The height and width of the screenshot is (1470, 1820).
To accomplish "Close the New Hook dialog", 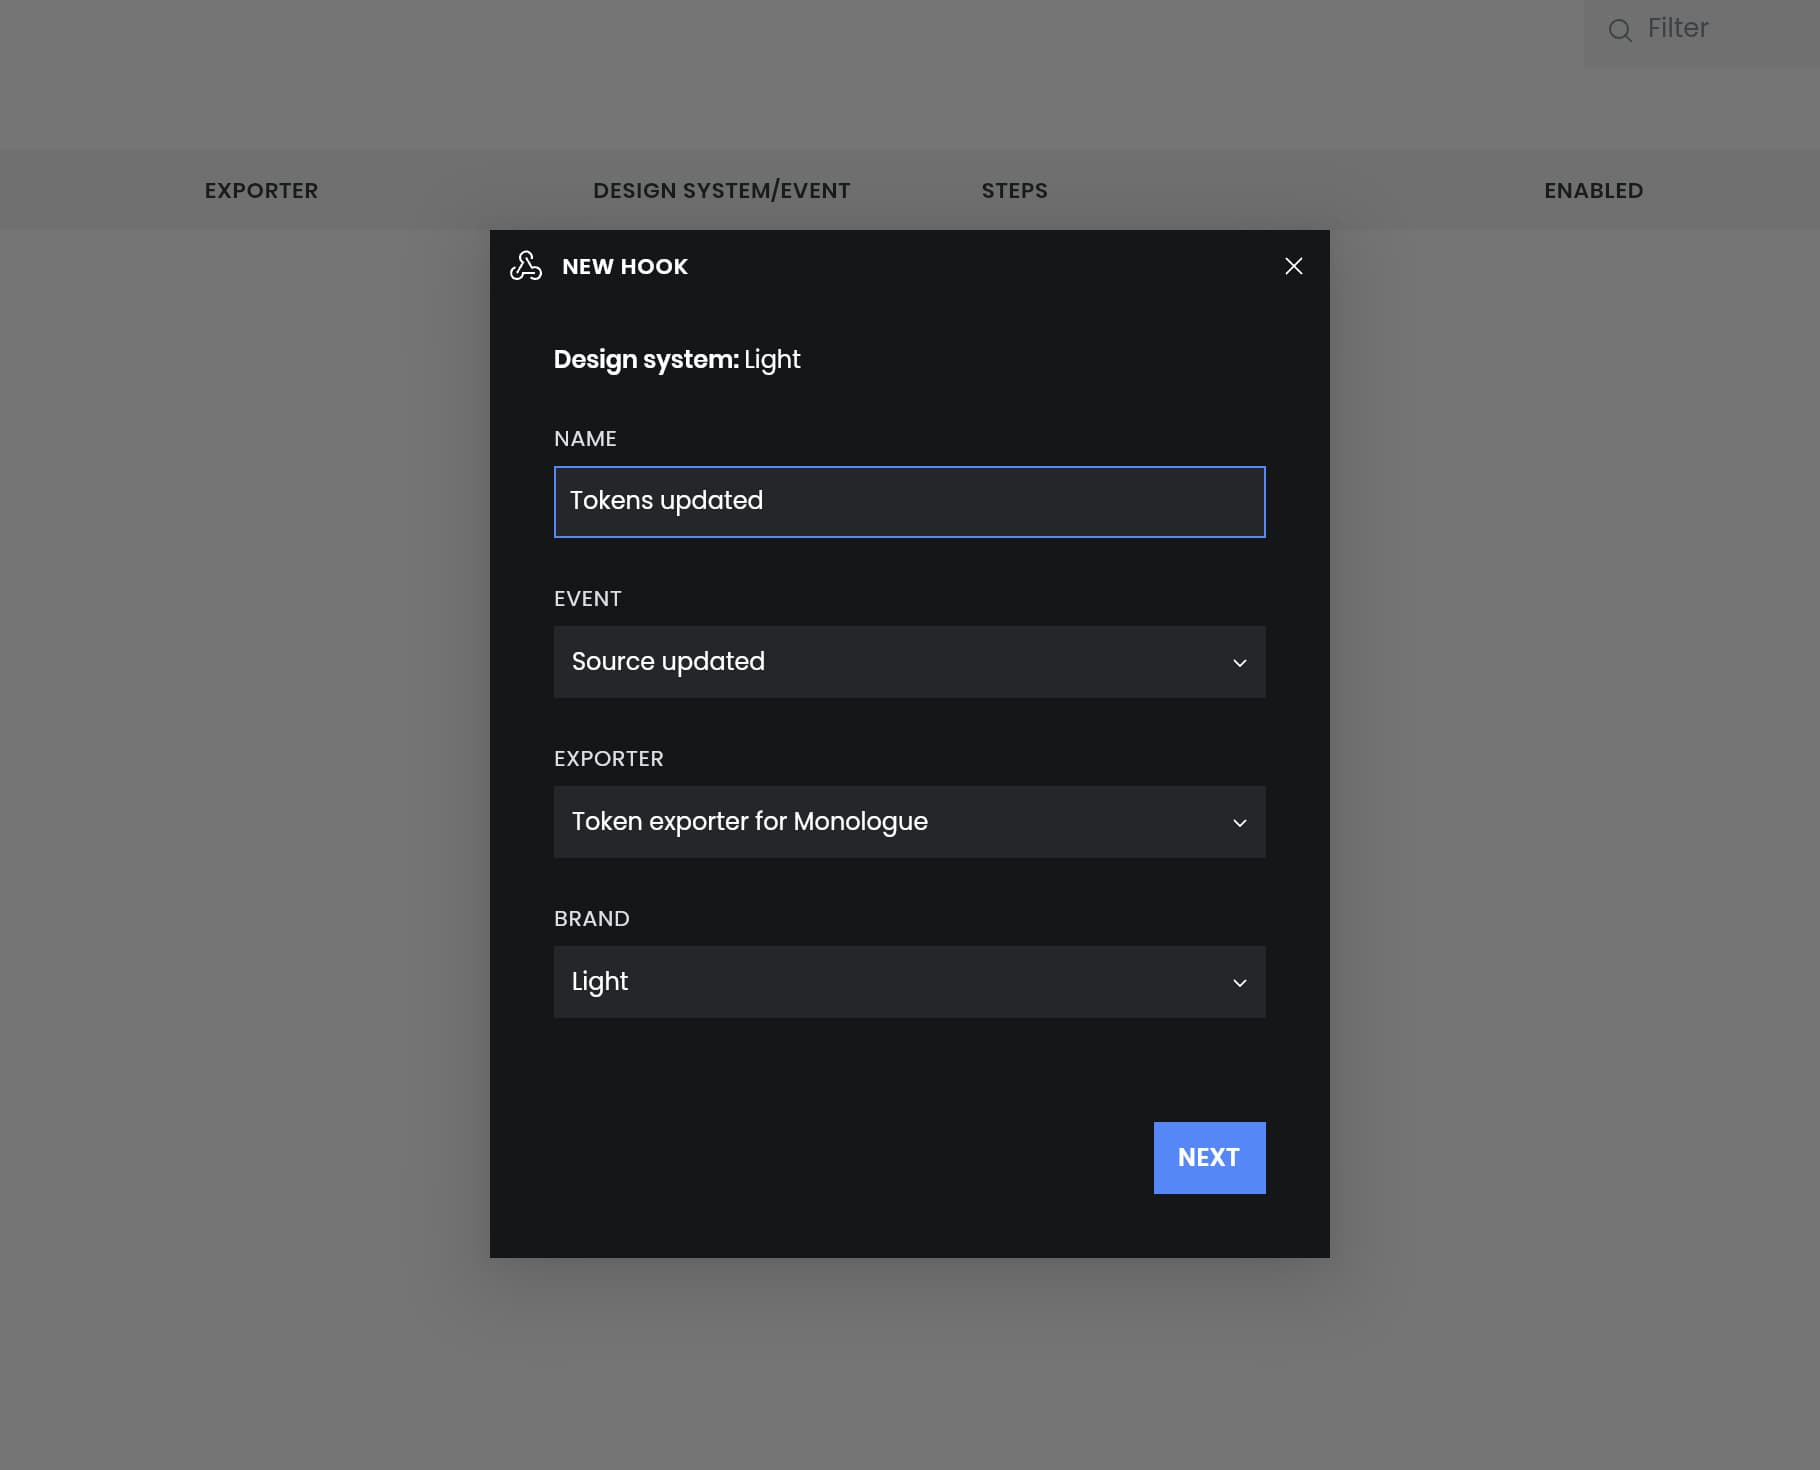I will pyautogui.click(x=1293, y=266).
